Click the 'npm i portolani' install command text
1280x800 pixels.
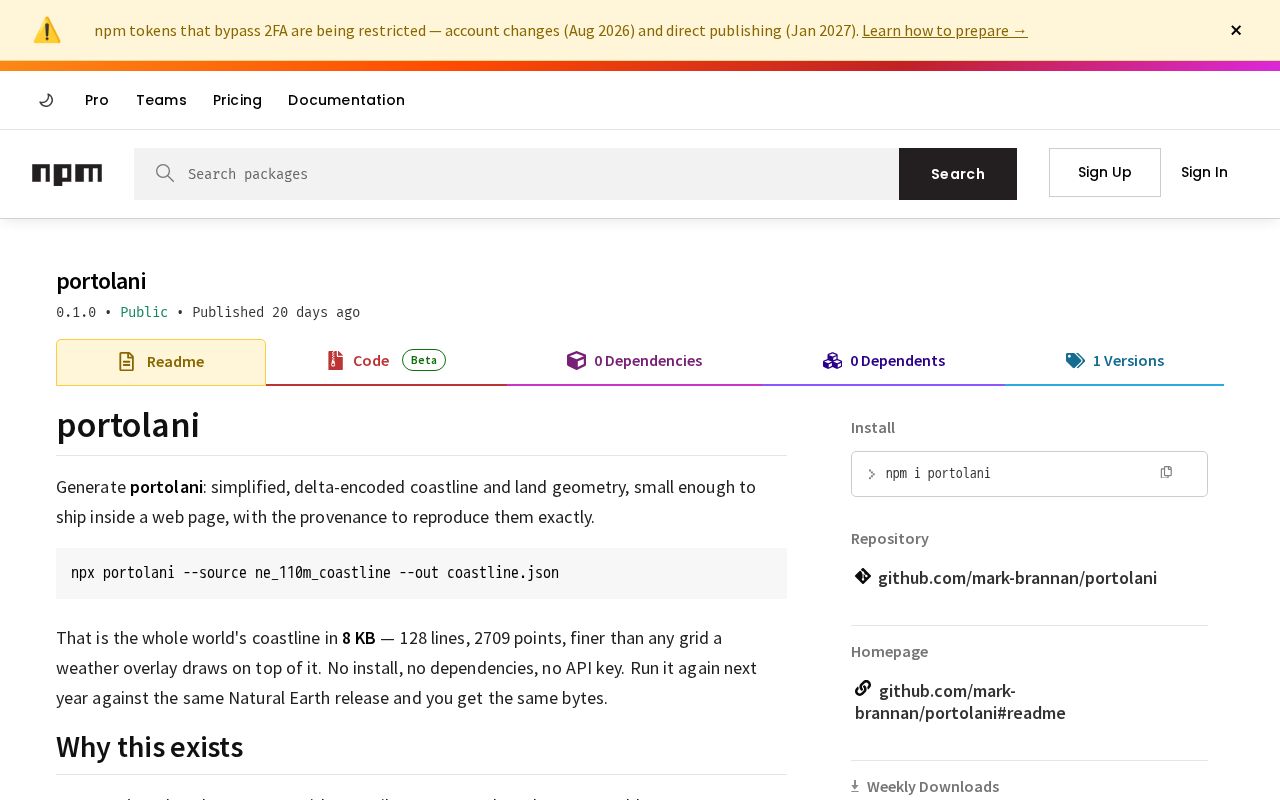938,473
